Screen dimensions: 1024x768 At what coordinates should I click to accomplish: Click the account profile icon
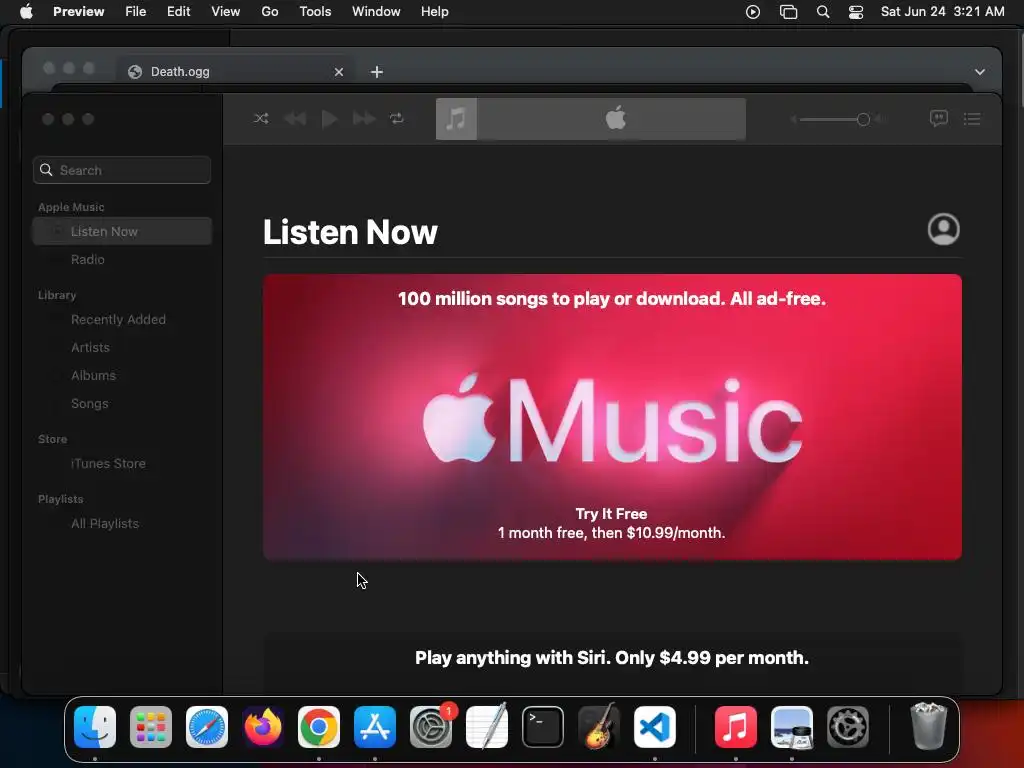[944, 229]
